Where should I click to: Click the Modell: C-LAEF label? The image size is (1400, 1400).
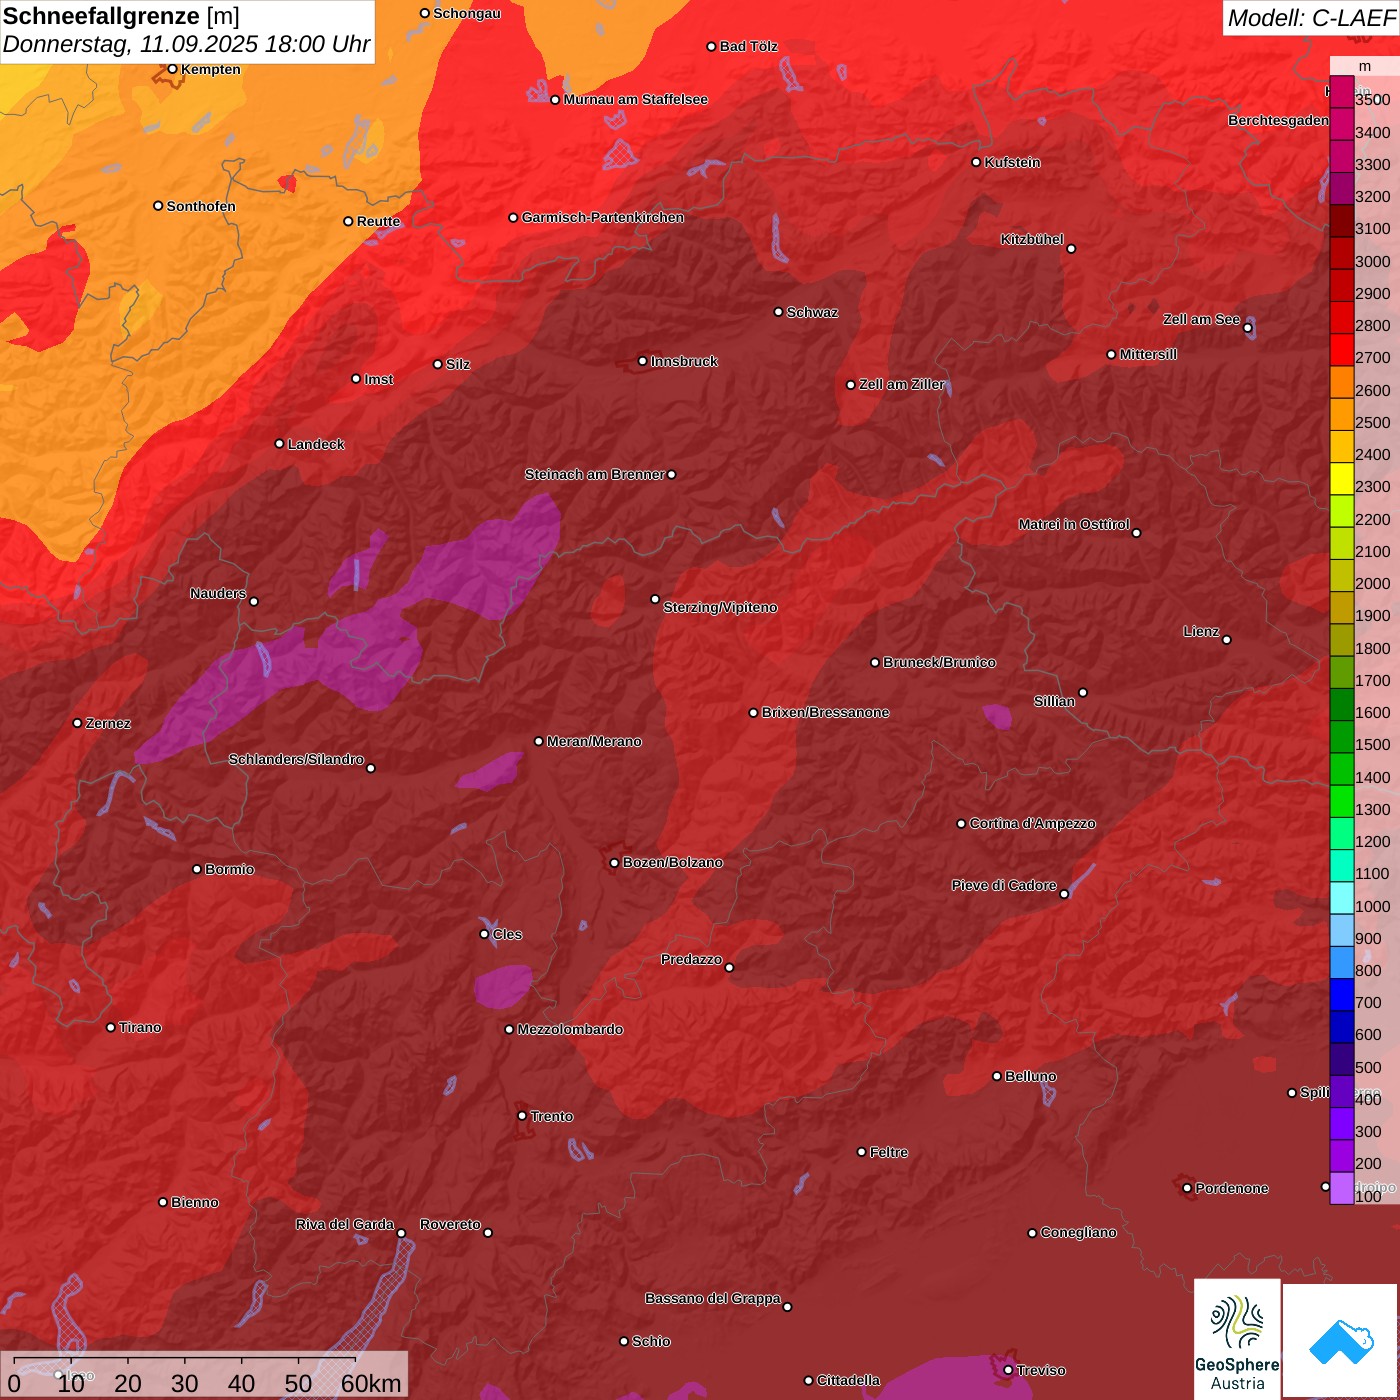(x=1311, y=18)
